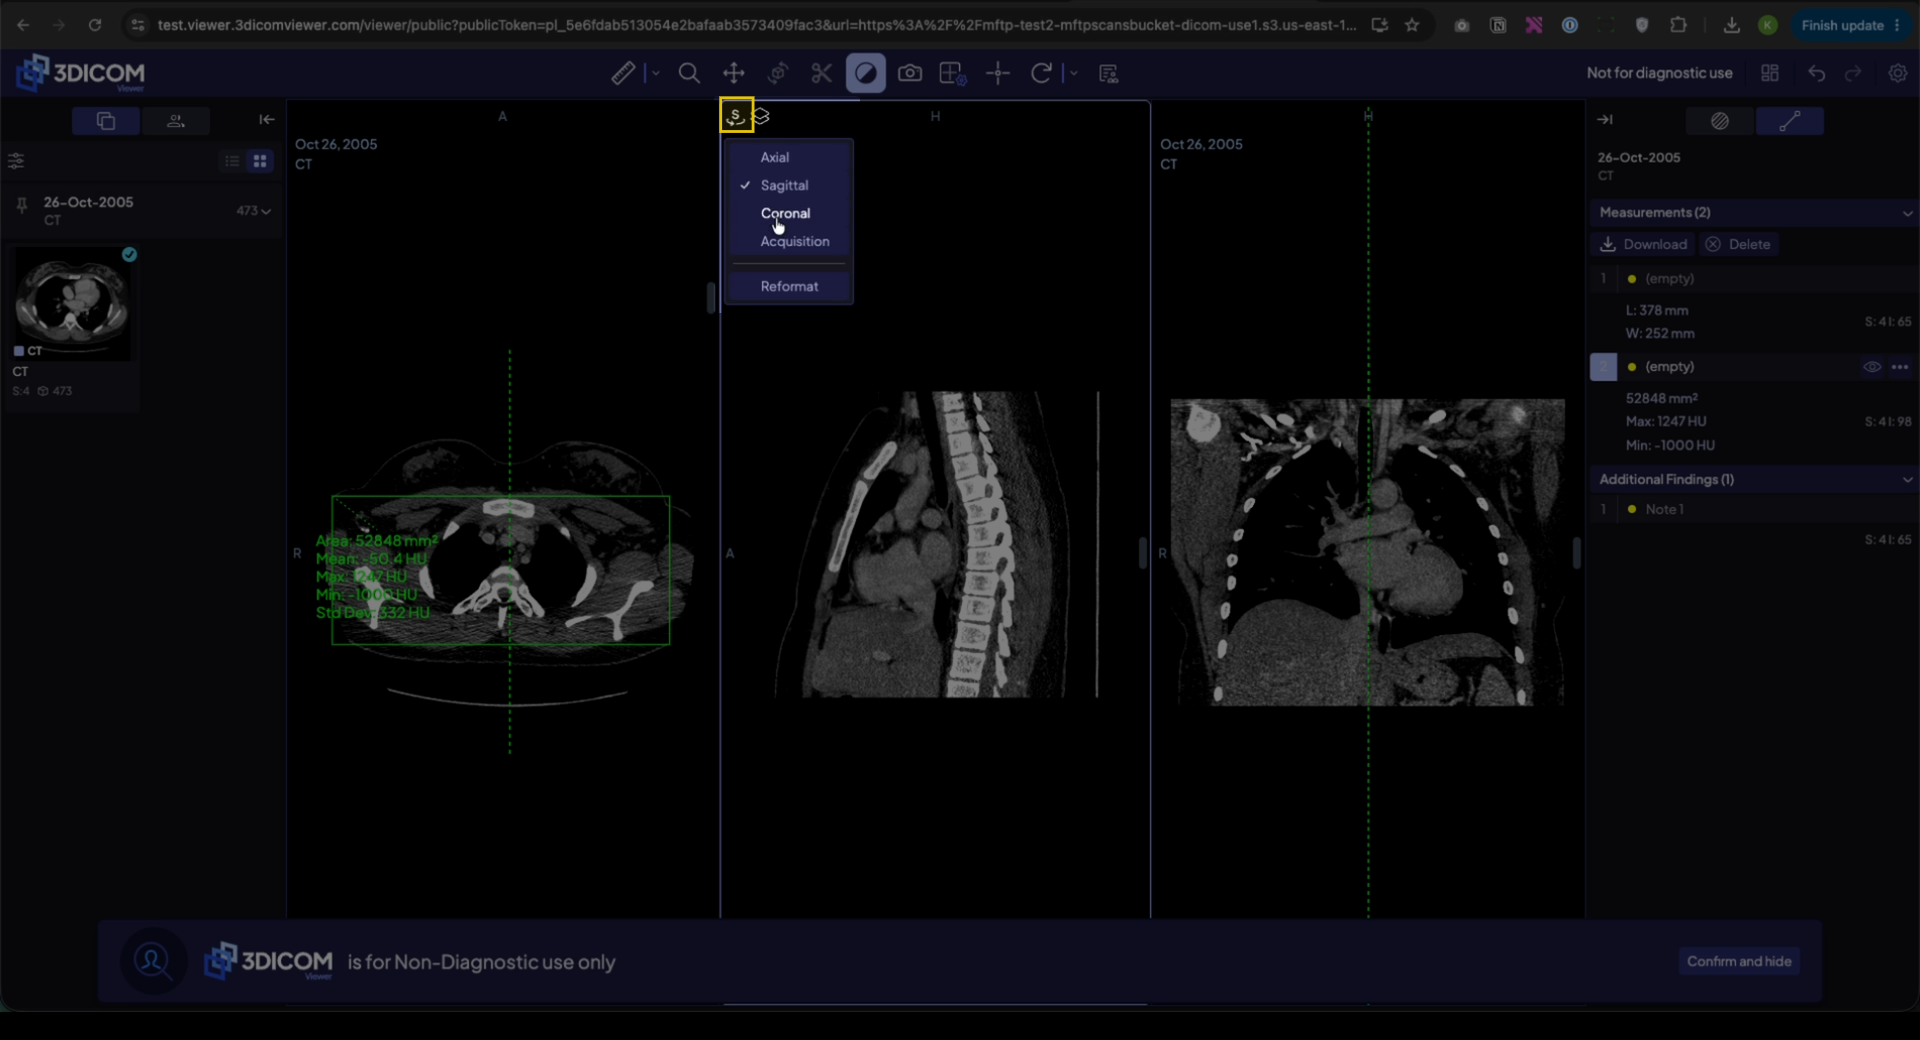Bookmark page with star icon
1920x1040 pixels.
[x=1412, y=25]
